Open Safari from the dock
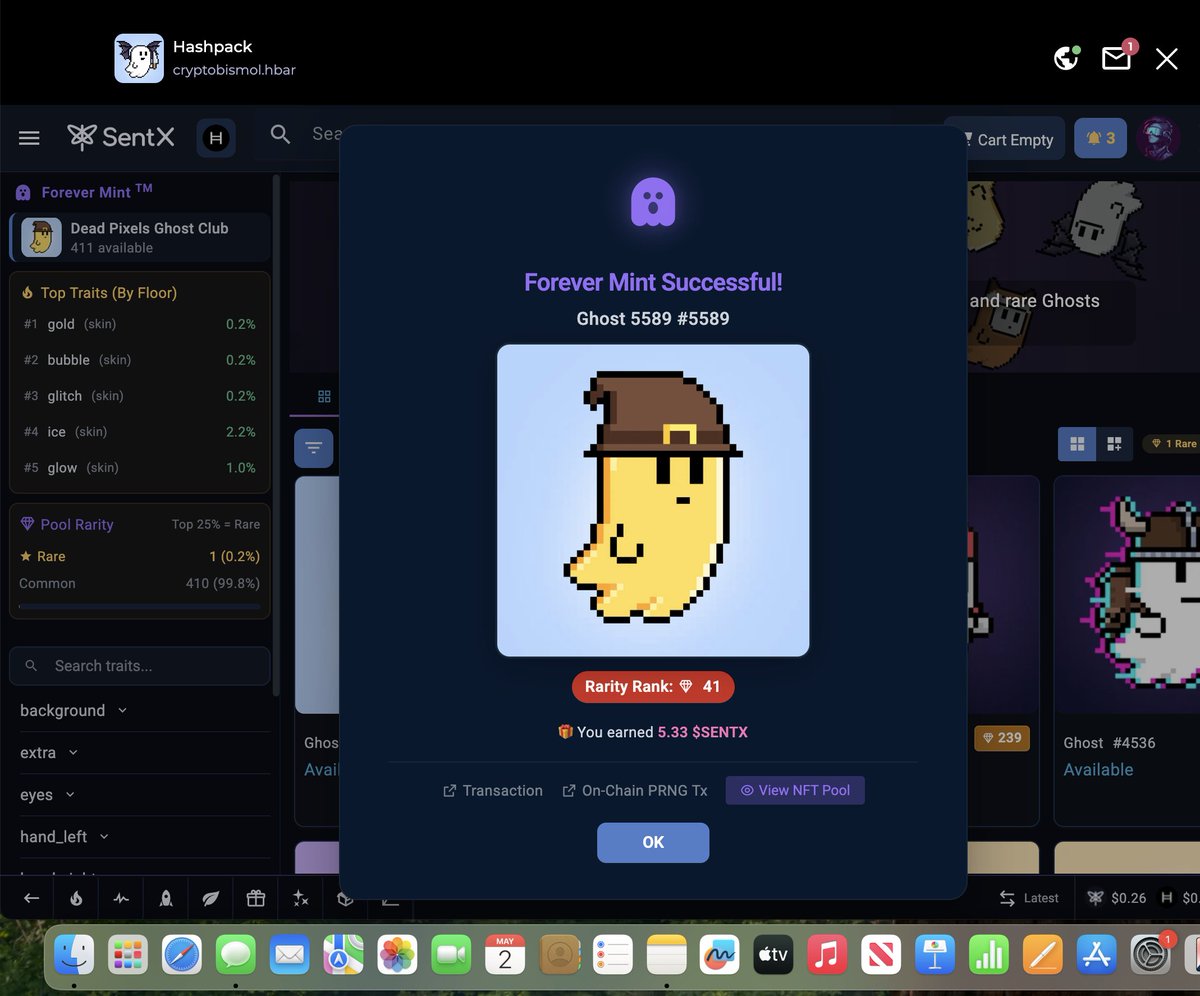The height and width of the screenshot is (996, 1200). click(182, 955)
